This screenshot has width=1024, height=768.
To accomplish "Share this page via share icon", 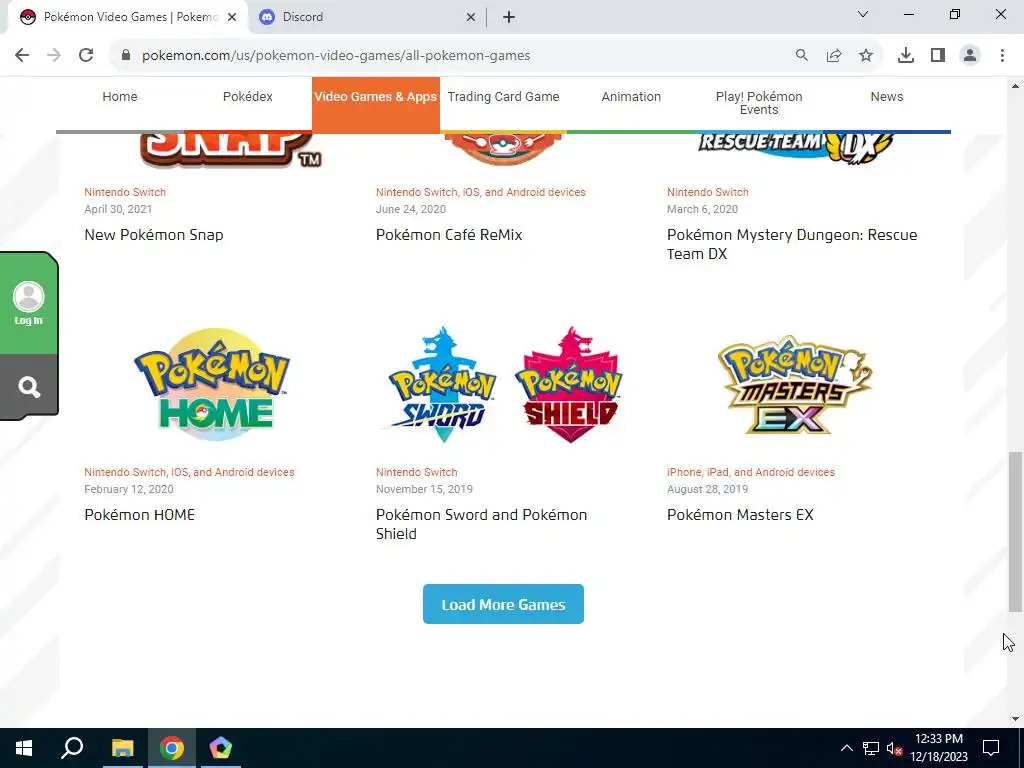I will click(x=834, y=56).
